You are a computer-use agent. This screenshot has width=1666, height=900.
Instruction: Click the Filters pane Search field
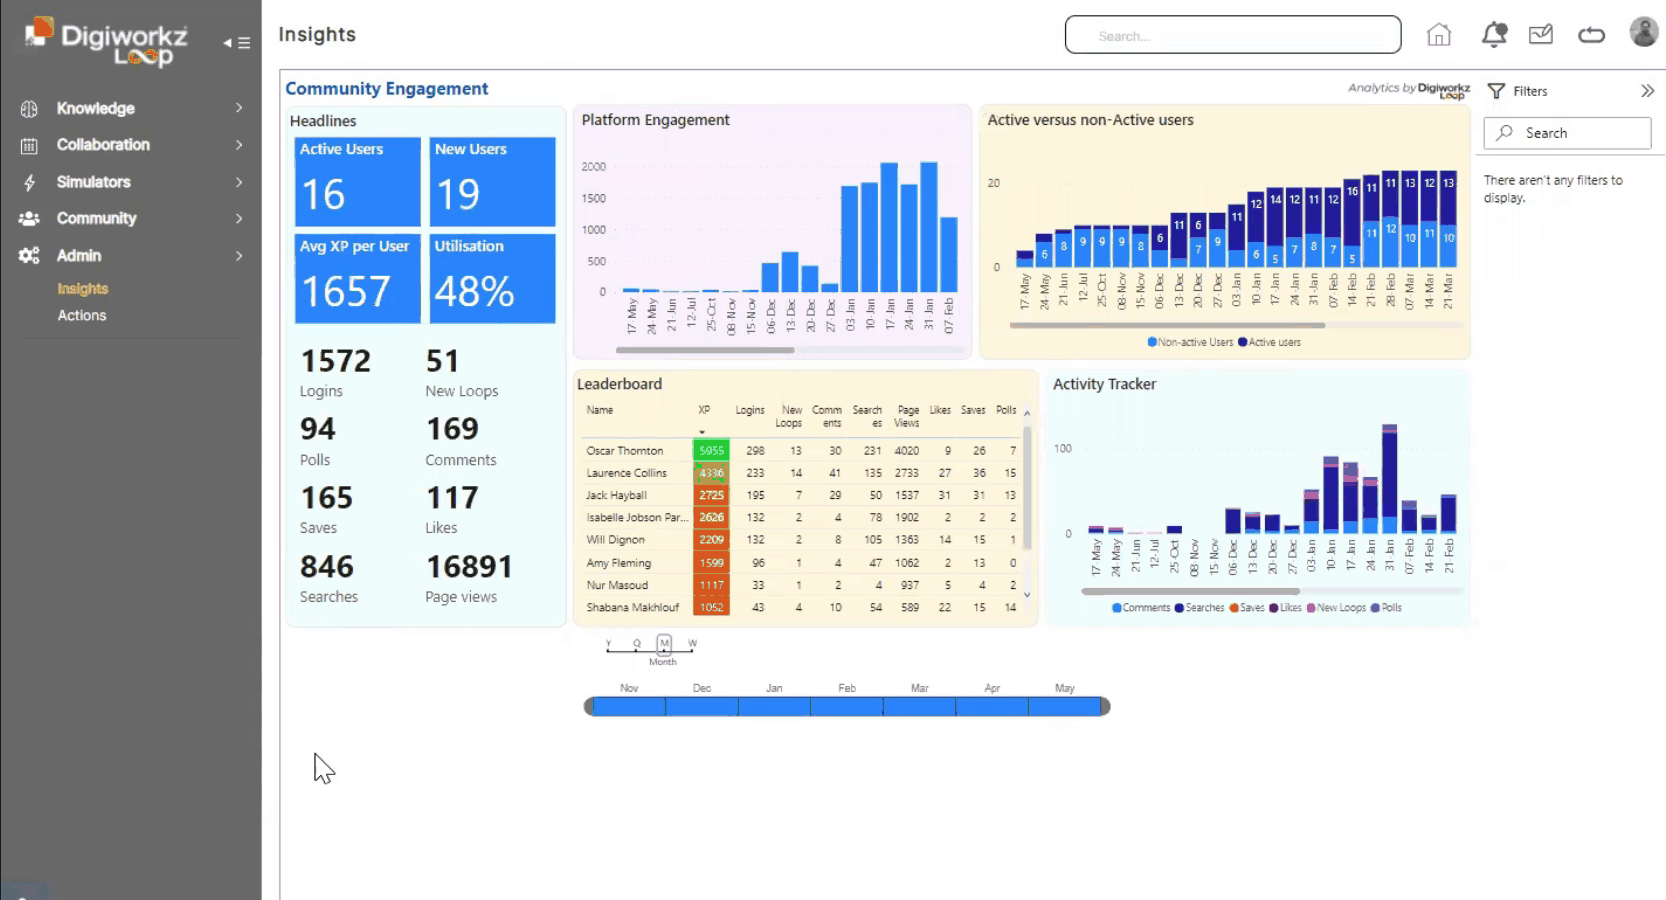(x=1567, y=133)
